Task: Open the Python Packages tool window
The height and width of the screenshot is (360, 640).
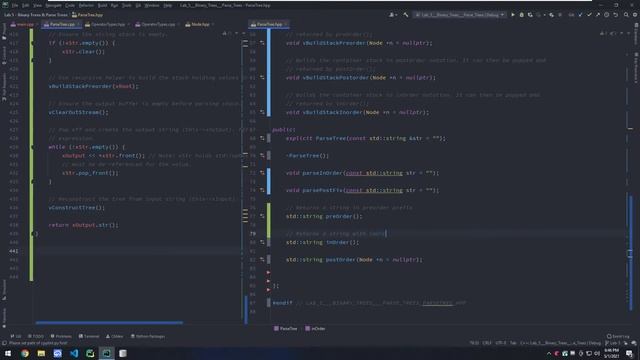Action: click(x=147, y=336)
